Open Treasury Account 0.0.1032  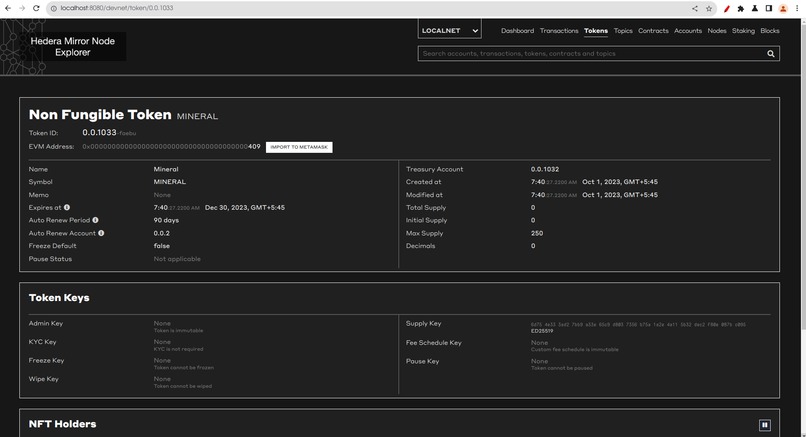(545, 169)
